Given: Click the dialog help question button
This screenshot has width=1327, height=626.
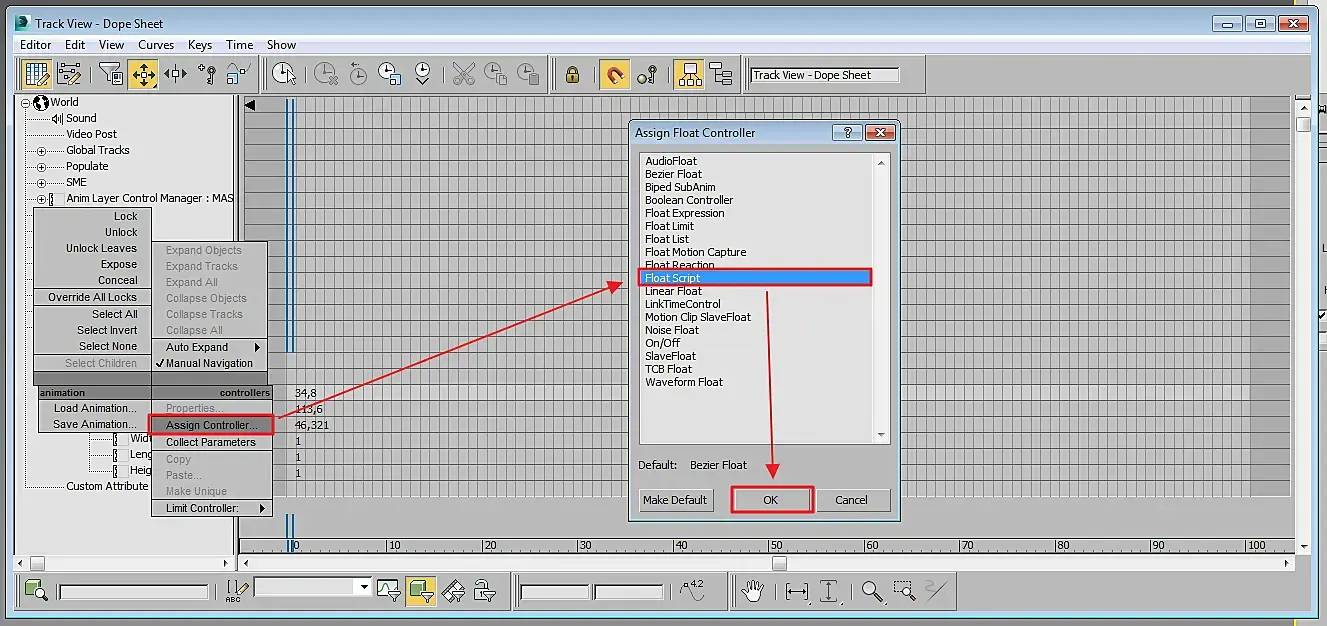Looking at the screenshot, I should [847, 132].
